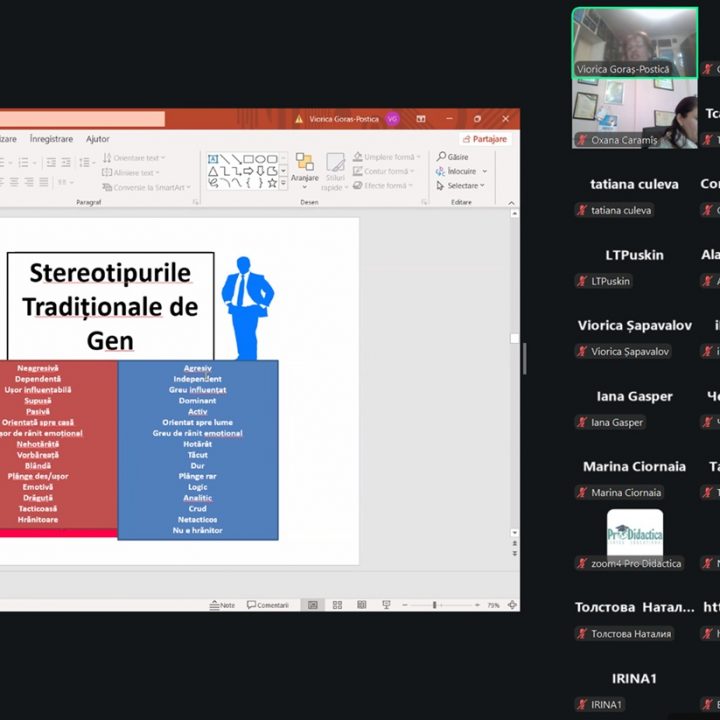Select the Viorica Goraș-Postică video thumbnail
Screen dimensions: 720x720
pyautogui.click(x=634, y=43)
